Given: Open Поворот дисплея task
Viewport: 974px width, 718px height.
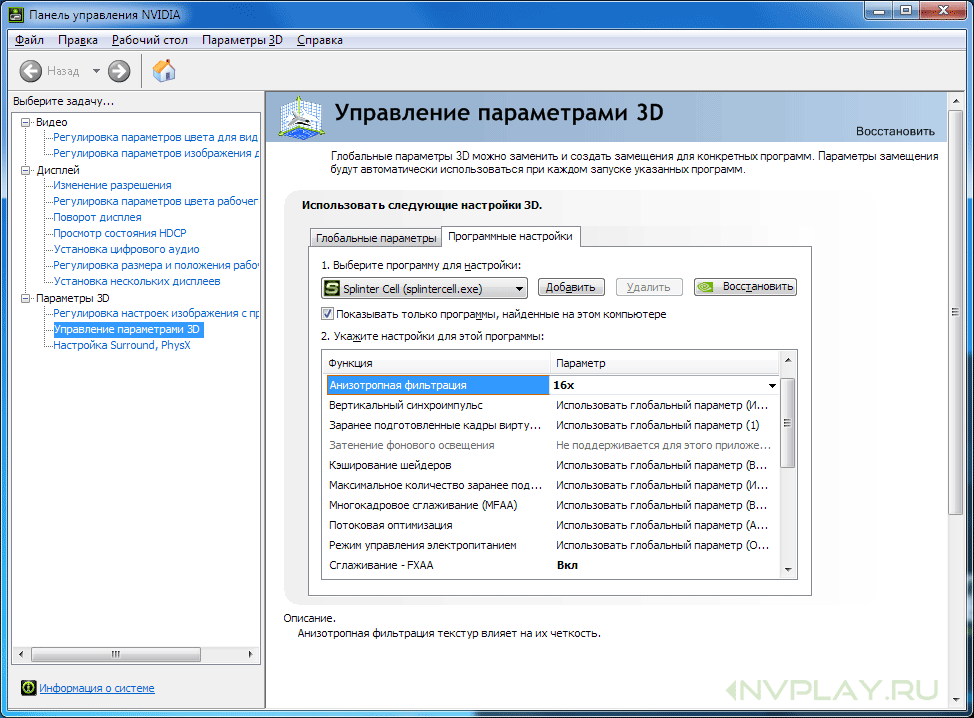Looking at the screenshot, I should [98, 217].
